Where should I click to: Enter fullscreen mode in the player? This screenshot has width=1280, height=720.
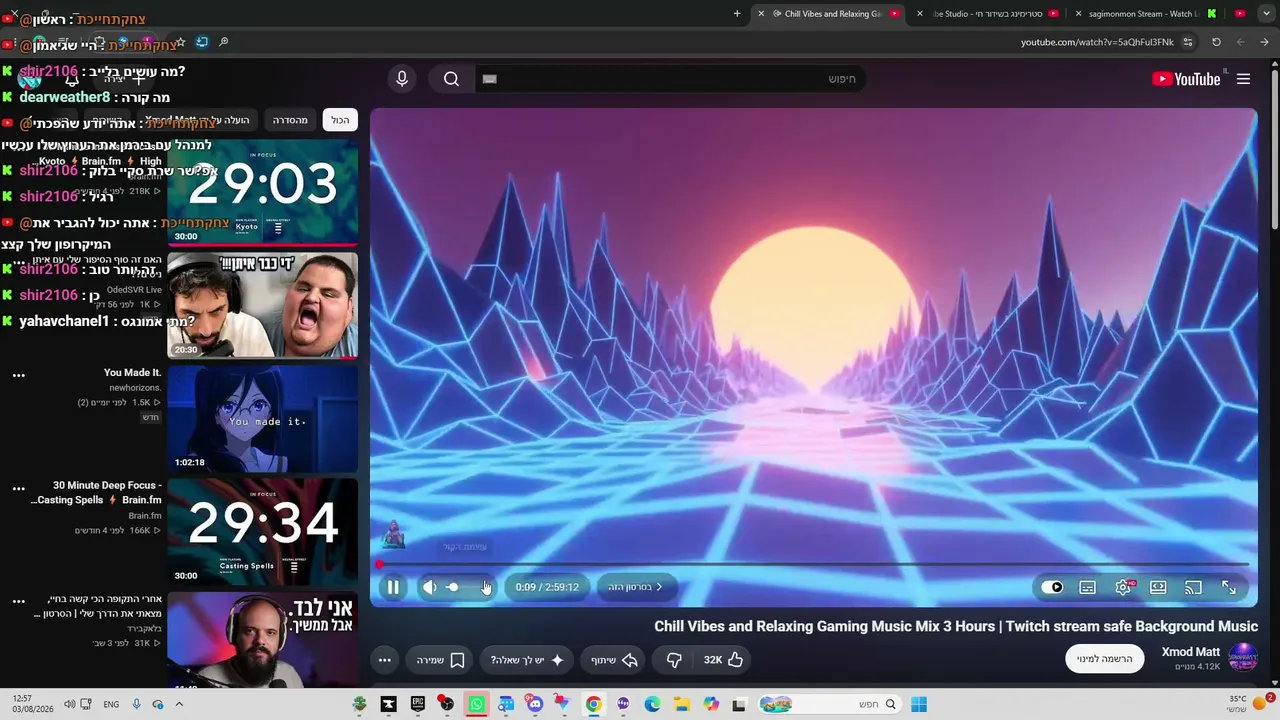point(1229,587)
